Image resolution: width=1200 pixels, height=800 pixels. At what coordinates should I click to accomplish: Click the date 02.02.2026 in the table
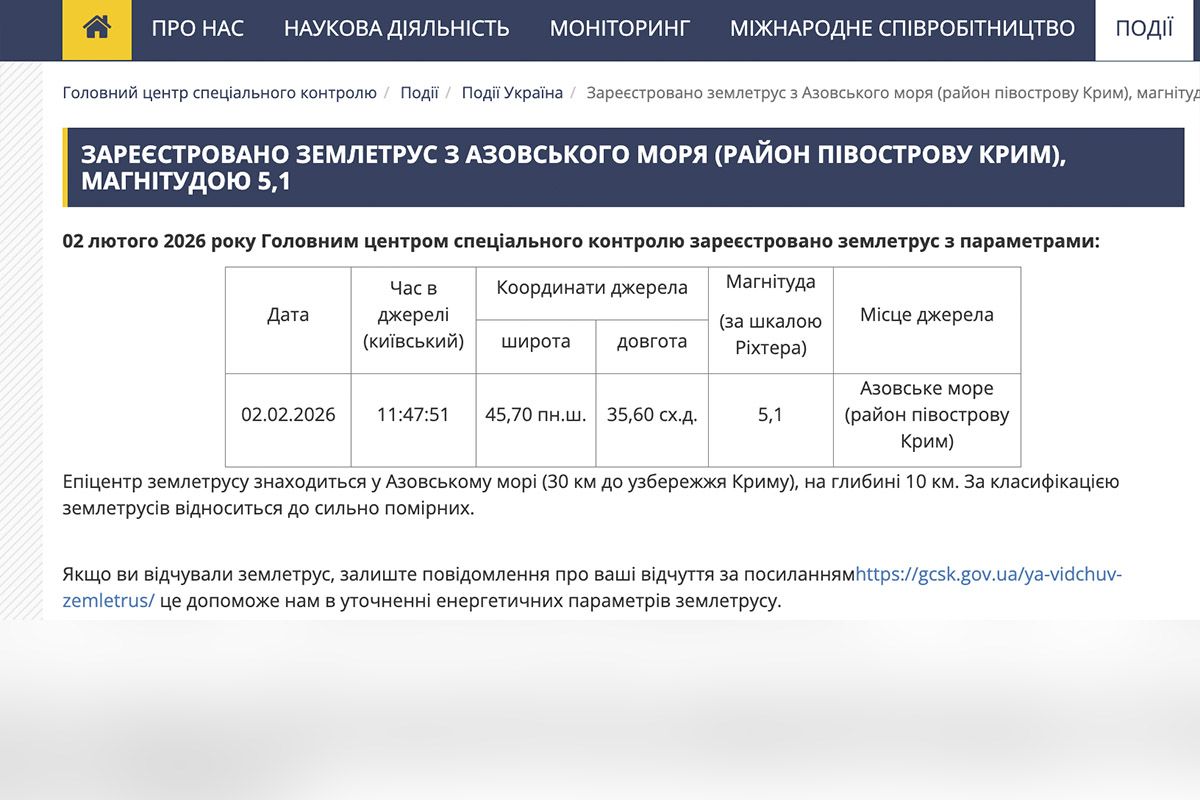pos(288,413)
